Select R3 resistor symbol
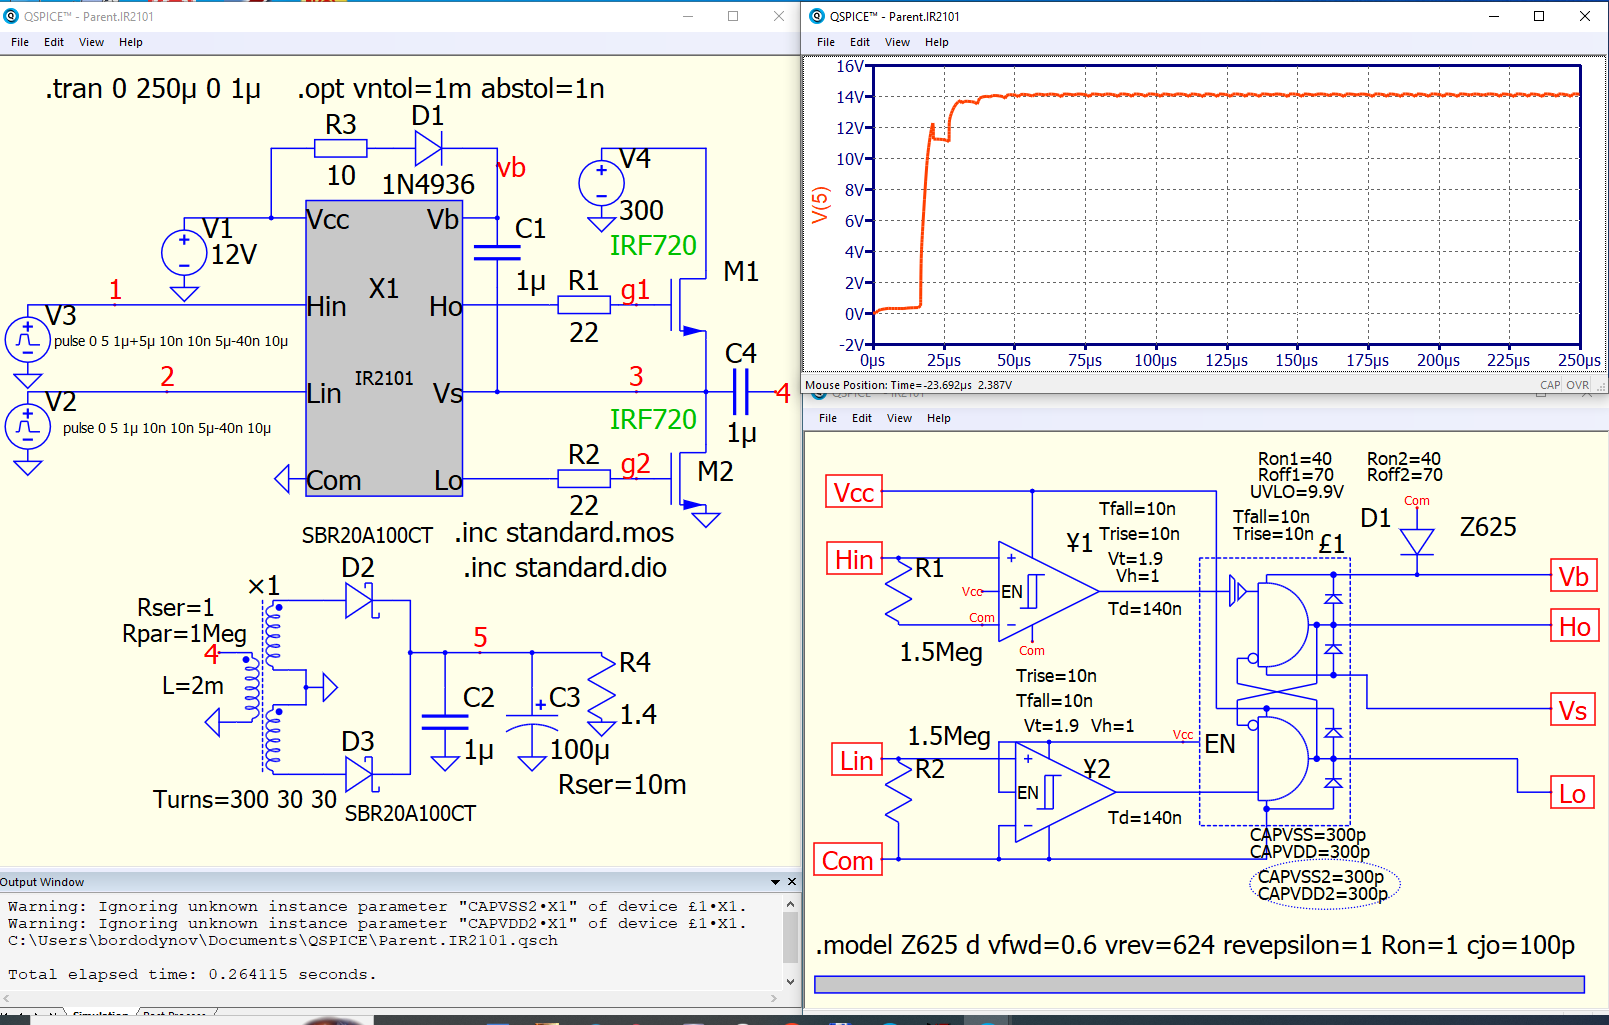Viewport: 1609px width, 1025px height. pos(340,149)
